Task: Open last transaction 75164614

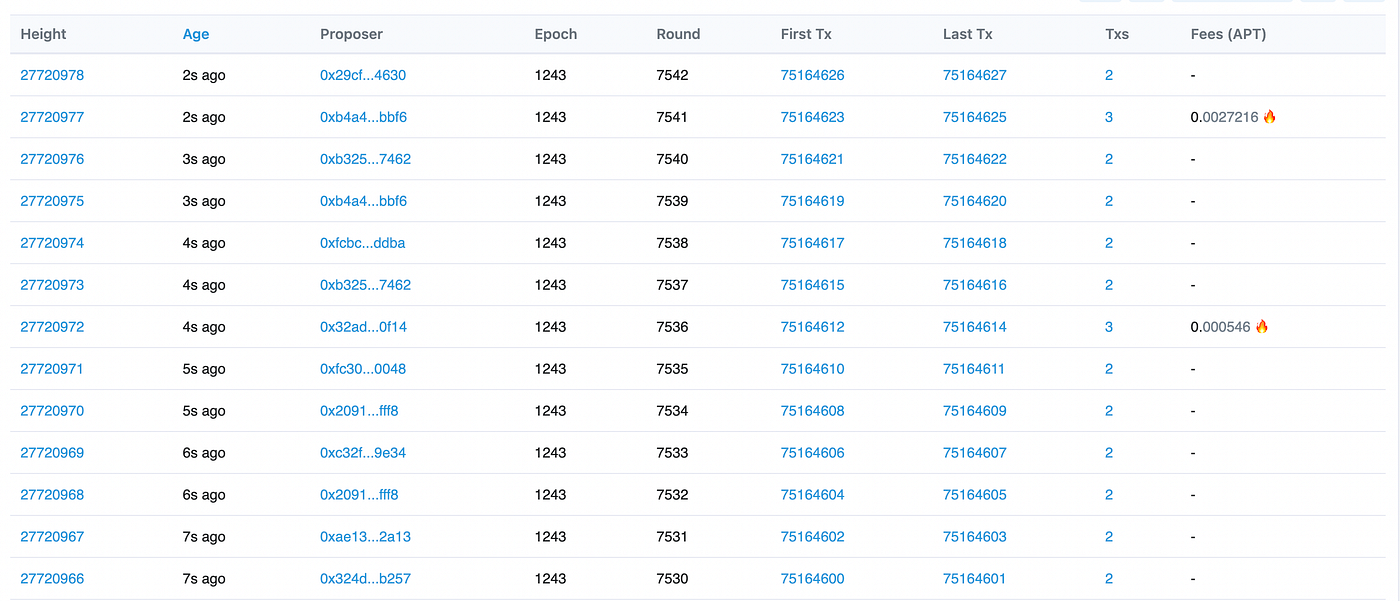Action: (x=974, y=327)
